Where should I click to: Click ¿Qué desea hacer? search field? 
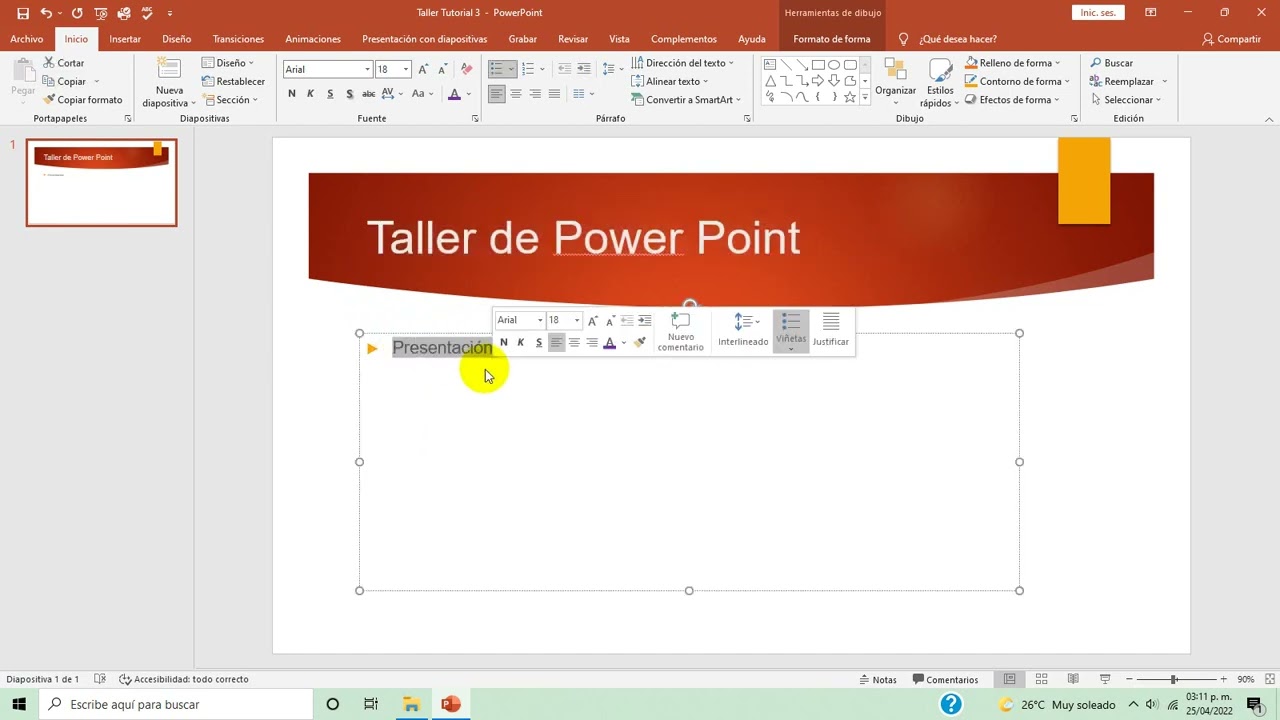coord(947,39)
